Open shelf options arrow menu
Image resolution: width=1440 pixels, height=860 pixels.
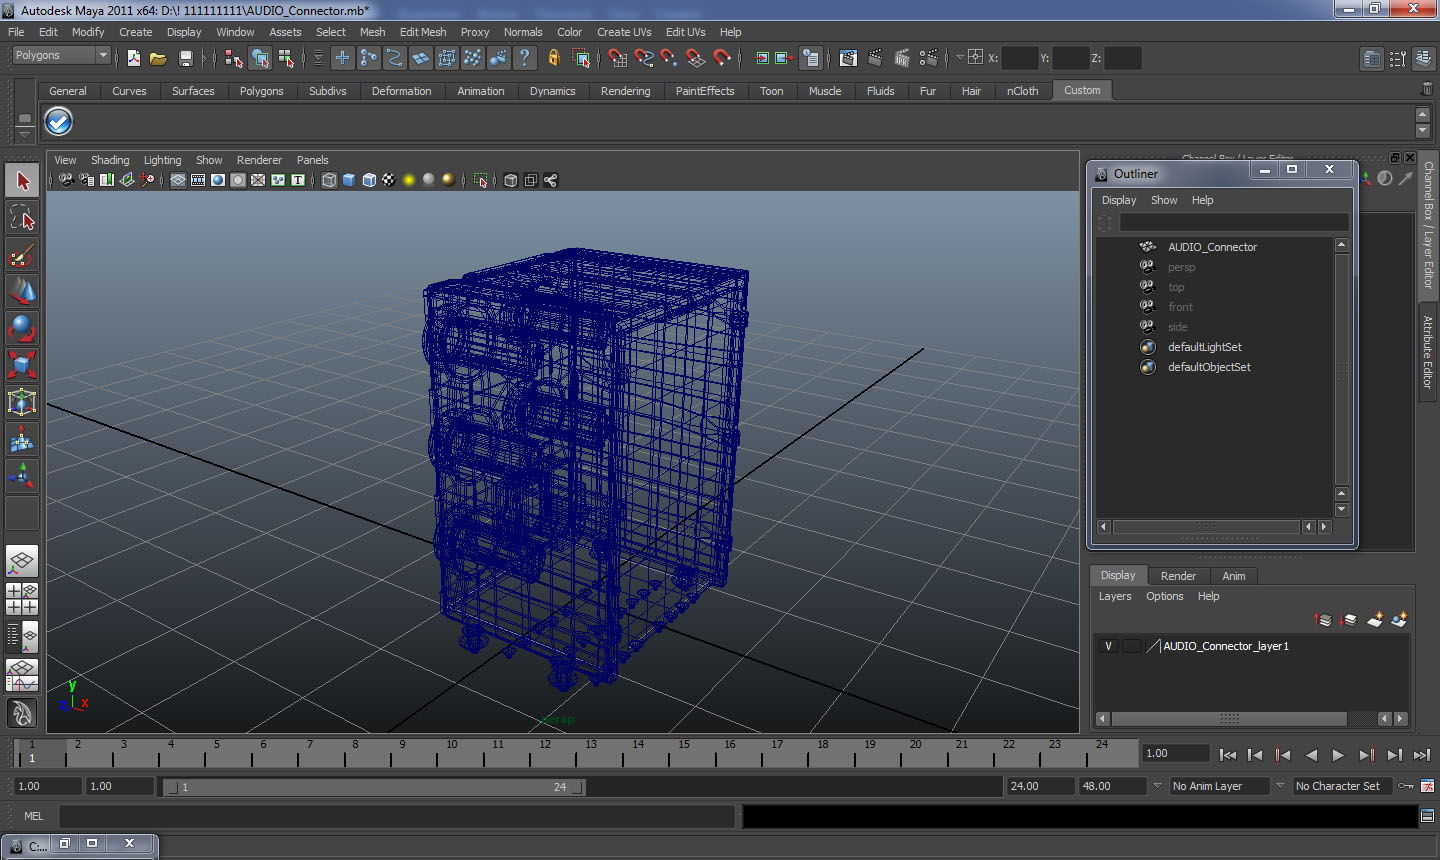pyautogui.click(x=24, y=133)
